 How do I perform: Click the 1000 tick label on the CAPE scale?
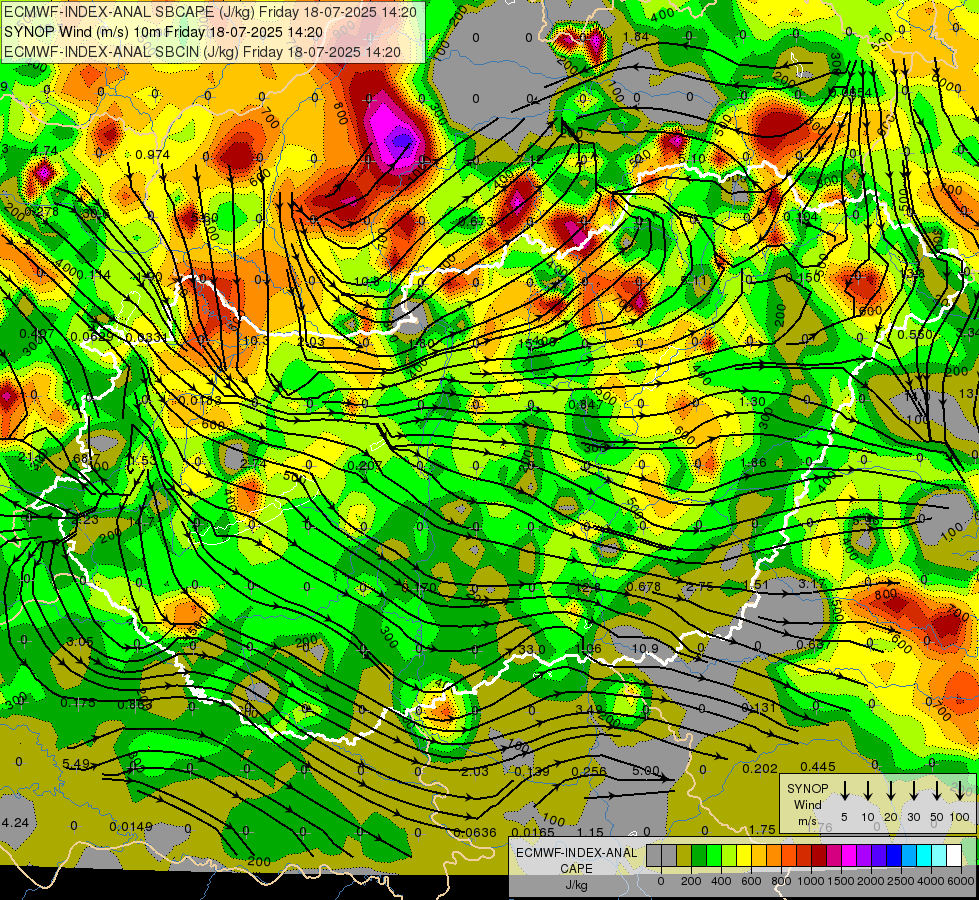pyautogui.click(x=811, y=881)
